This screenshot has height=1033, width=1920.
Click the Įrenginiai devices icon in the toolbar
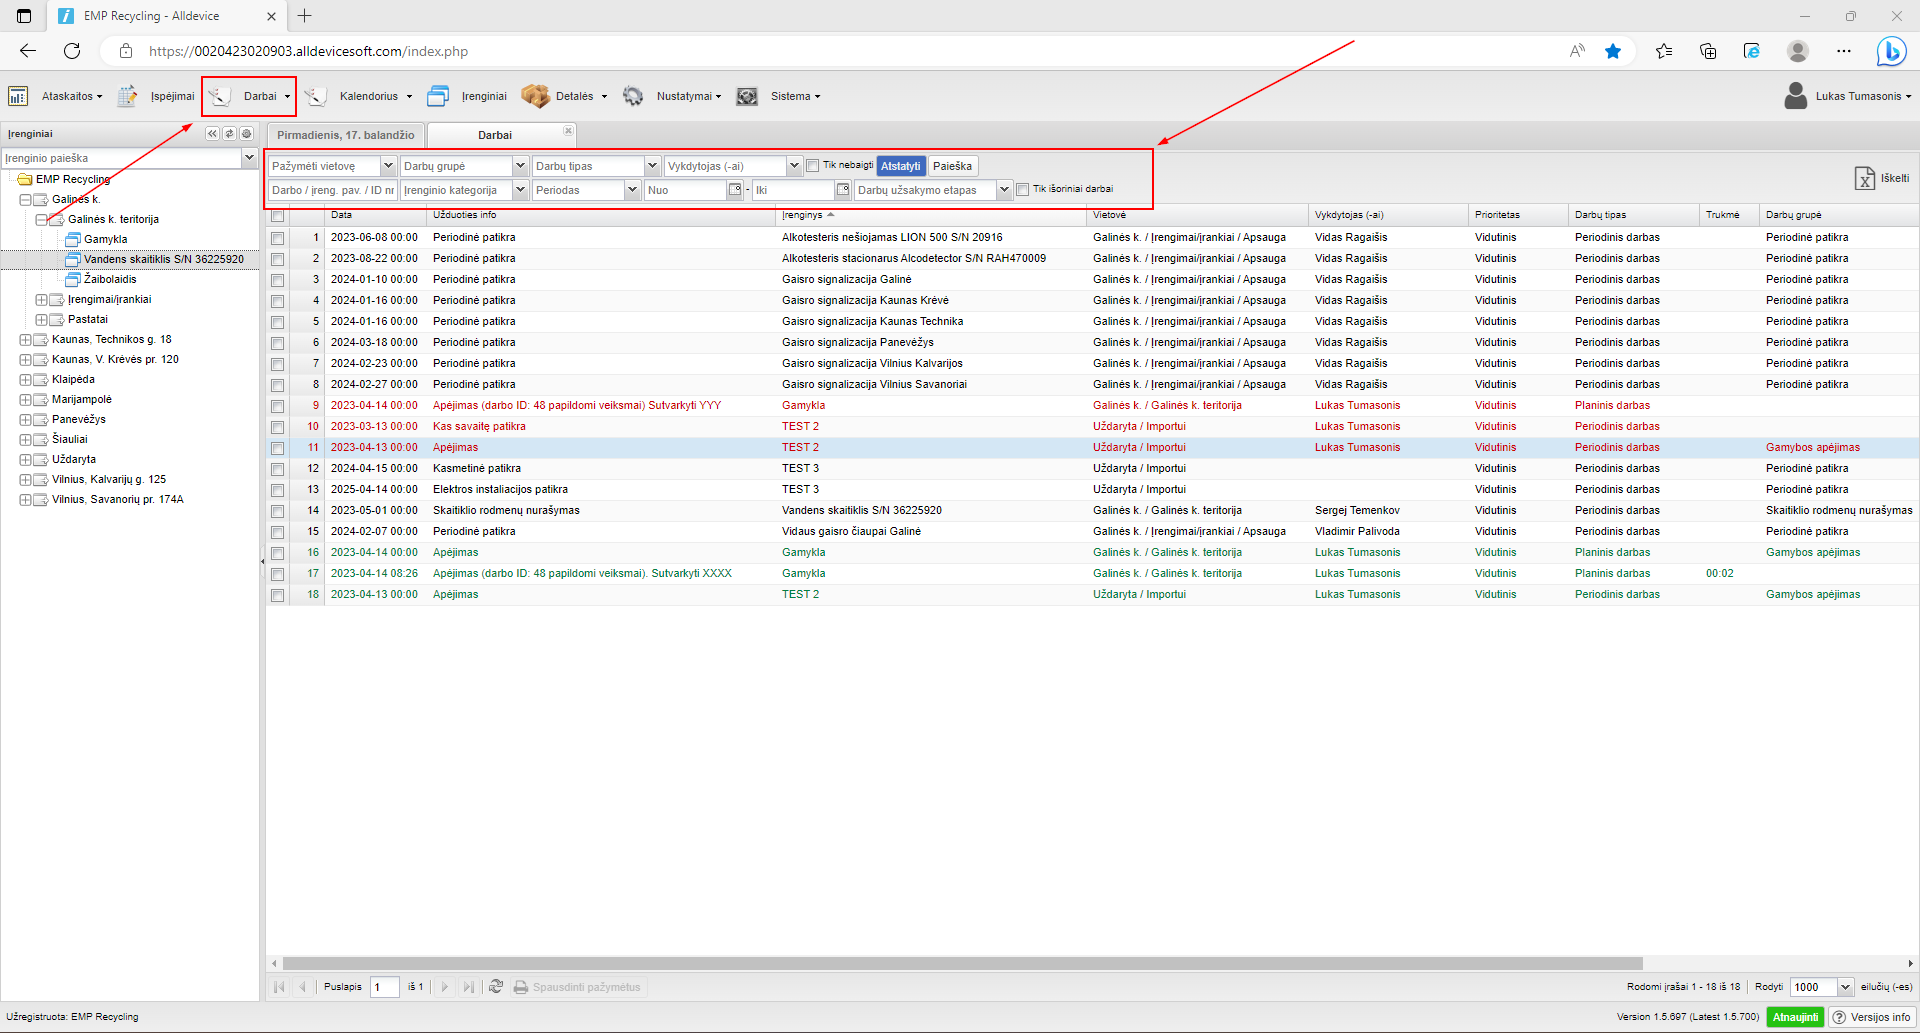pos(438,96)
